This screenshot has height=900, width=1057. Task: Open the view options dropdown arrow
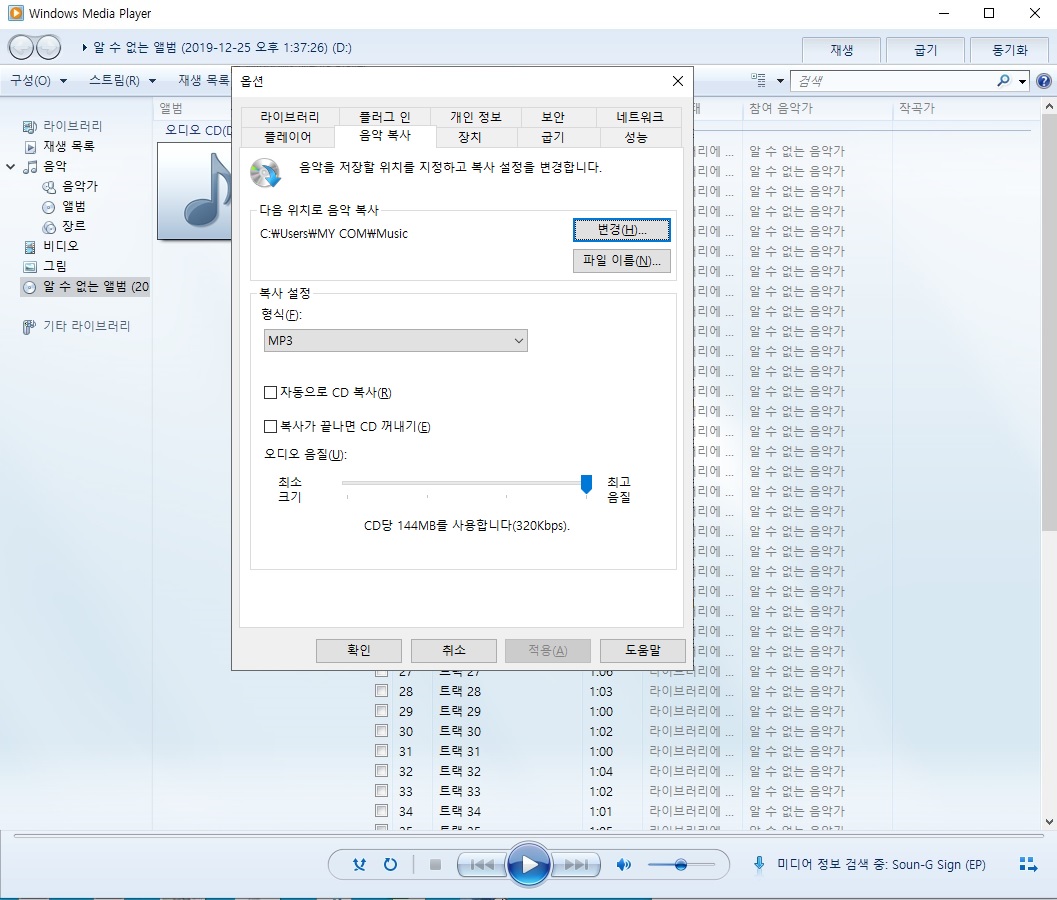[780, 81]
